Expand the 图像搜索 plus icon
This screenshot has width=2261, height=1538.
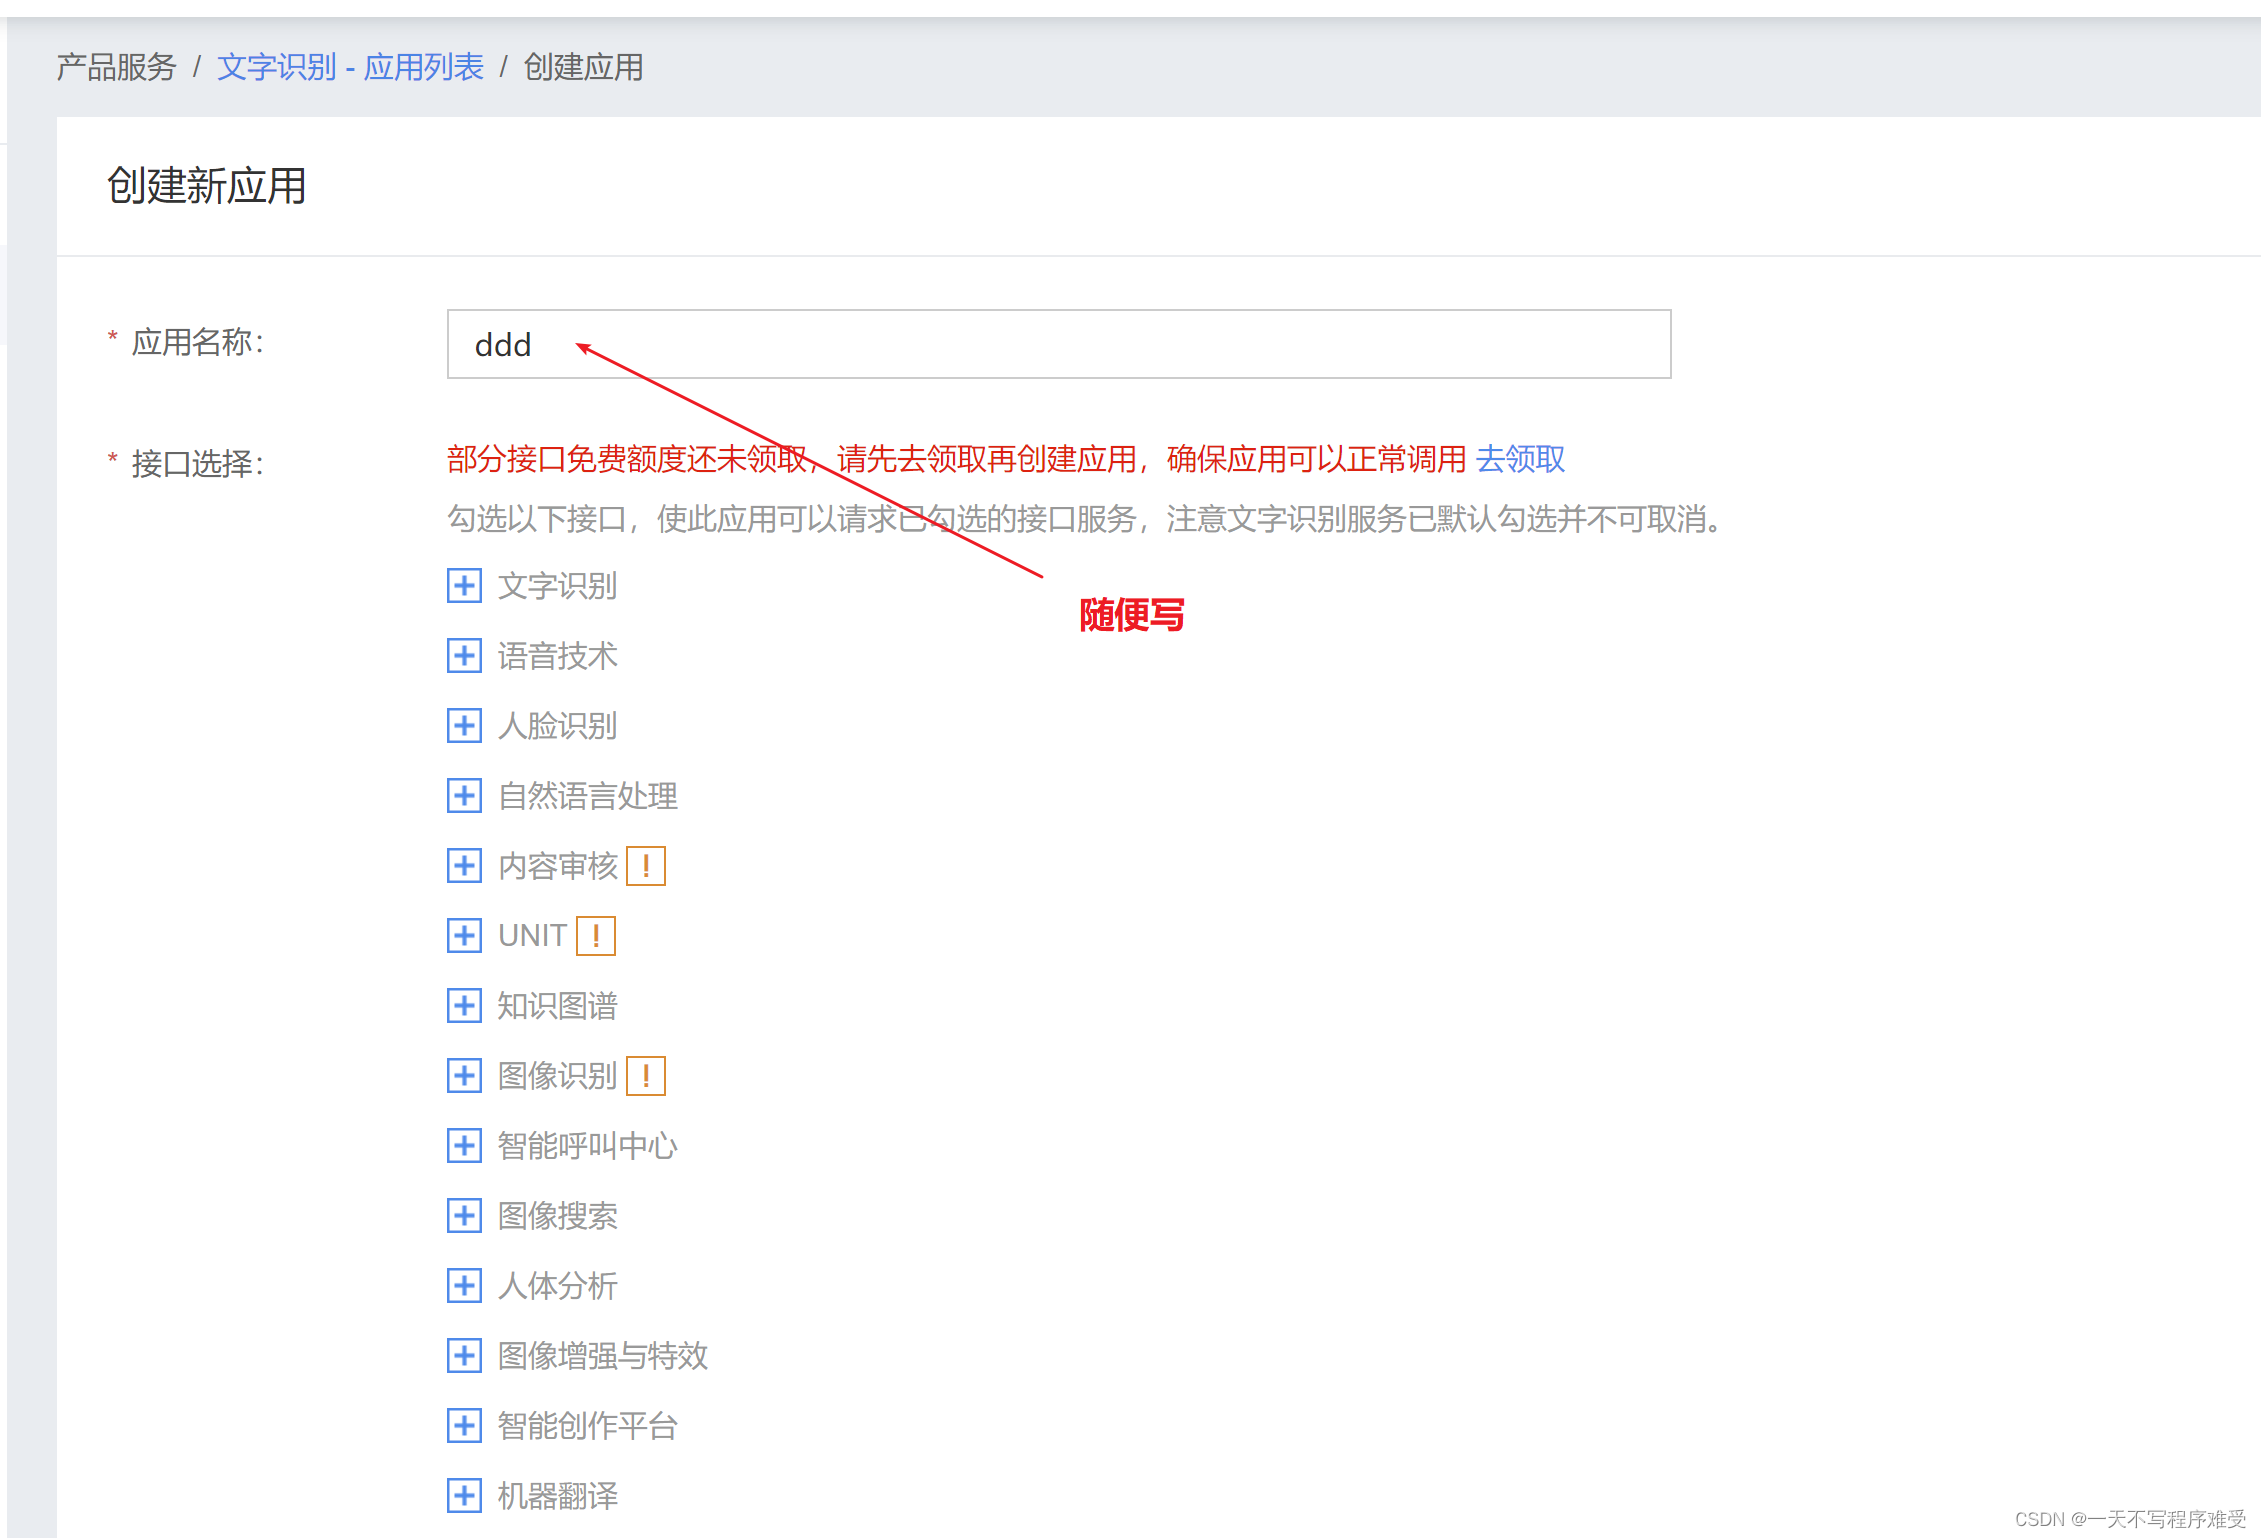click(464, 1216)
